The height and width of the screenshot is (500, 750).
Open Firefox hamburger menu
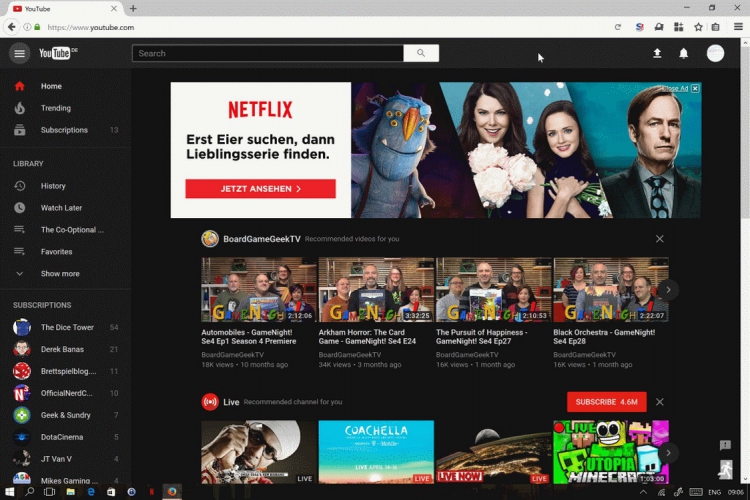tap(738, 27)
